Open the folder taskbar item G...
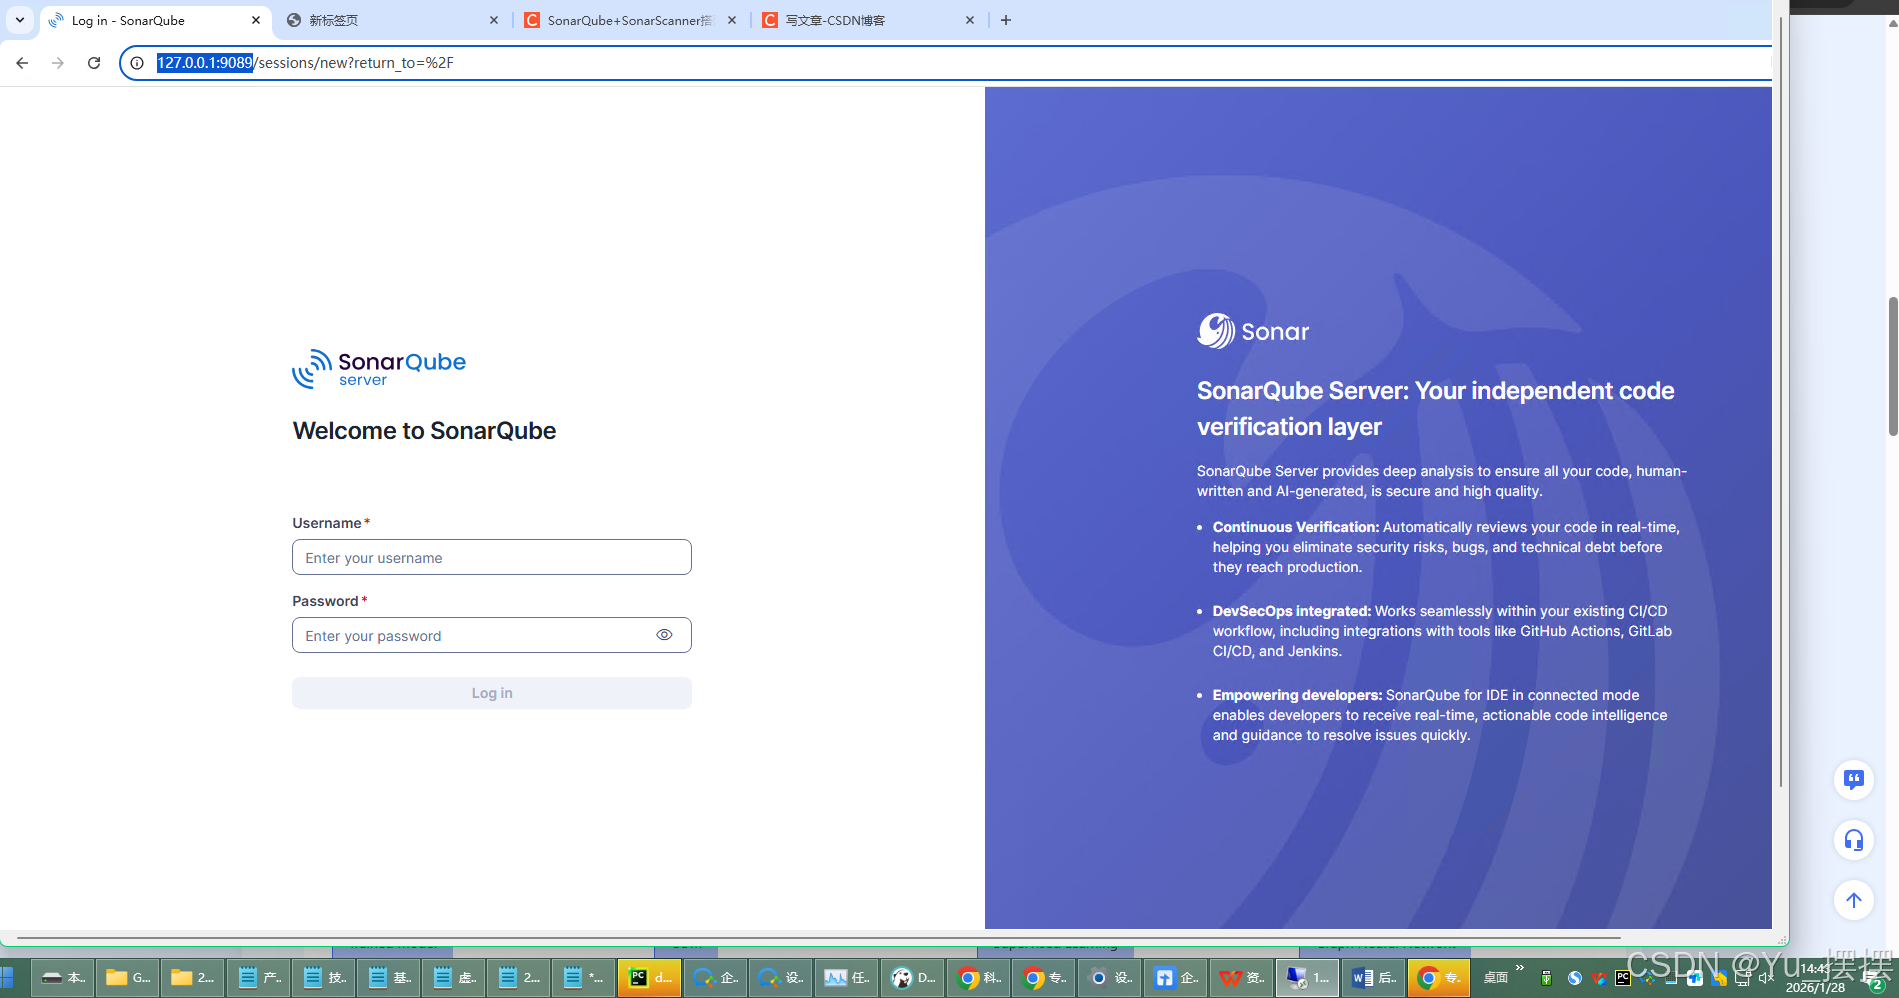The height and width of the screenshot is (998, 1899). [128, 977]
